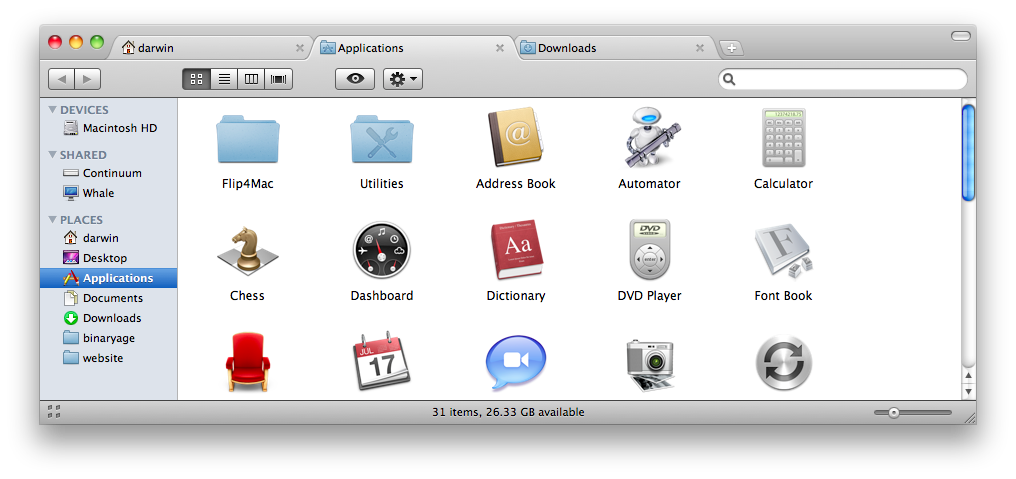
Task: Switch to list view
Action: point(224,79)
